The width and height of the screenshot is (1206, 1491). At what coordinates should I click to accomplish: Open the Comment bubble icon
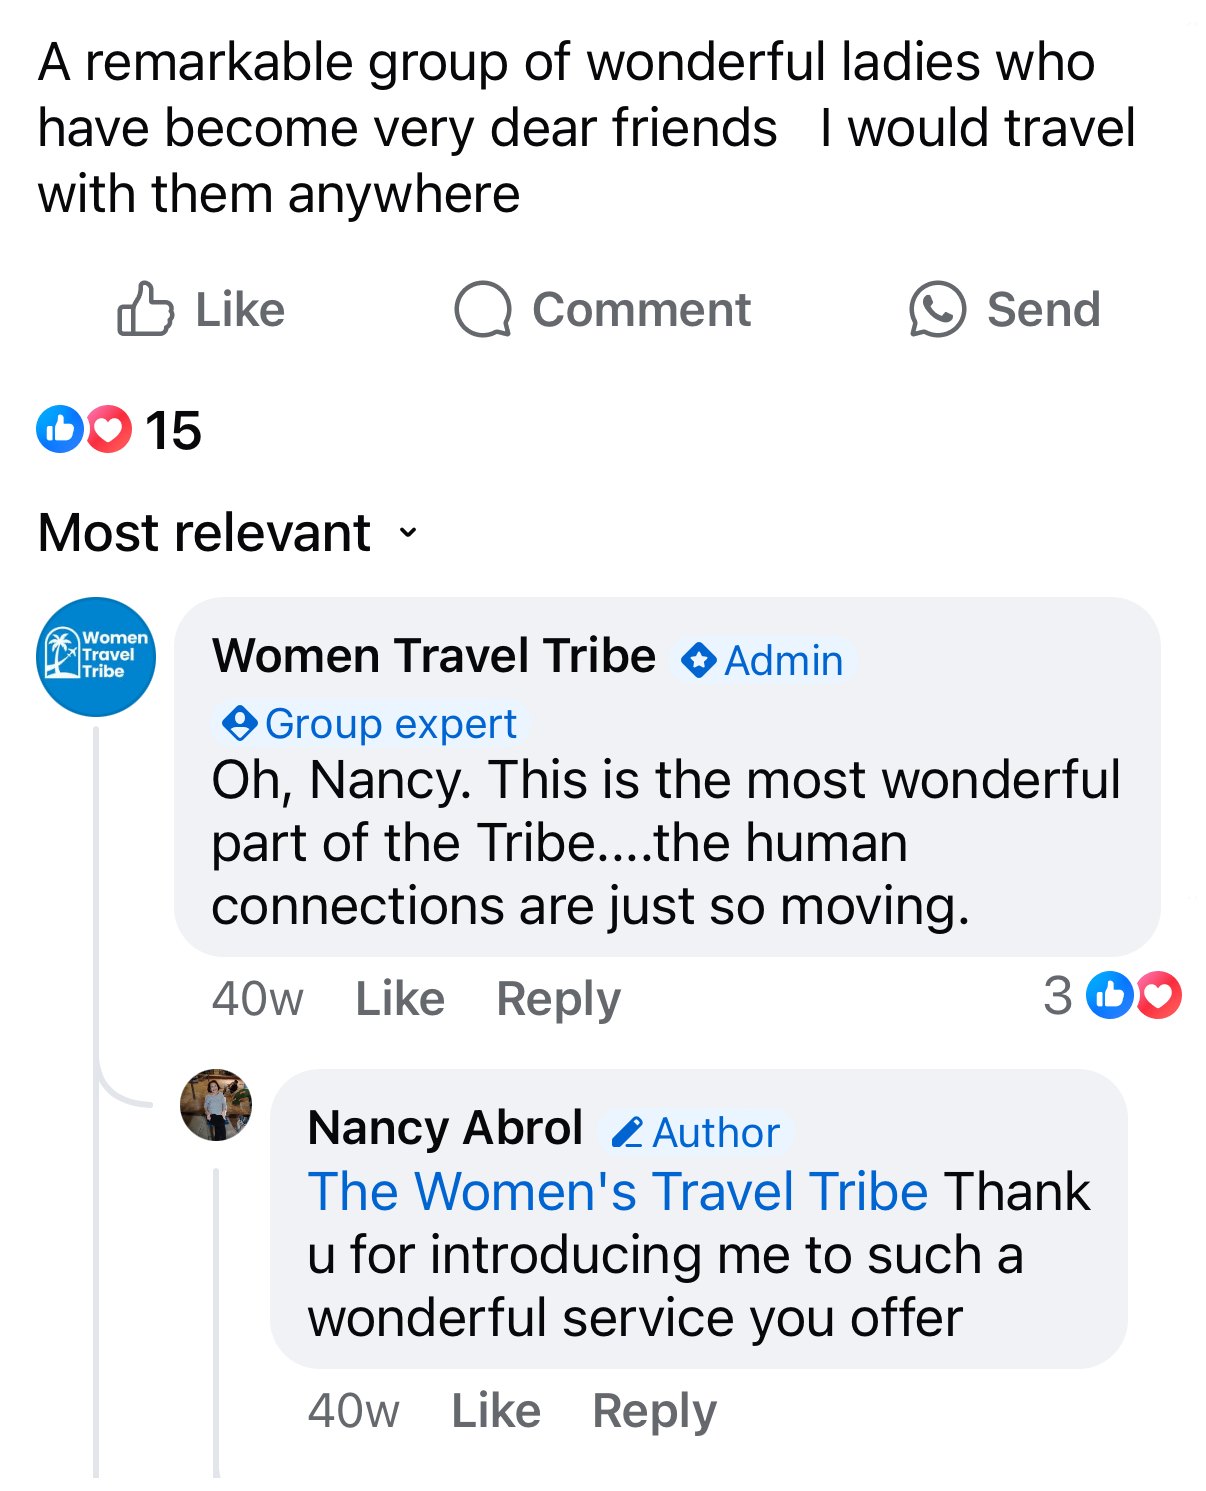[x=484, y=309]
